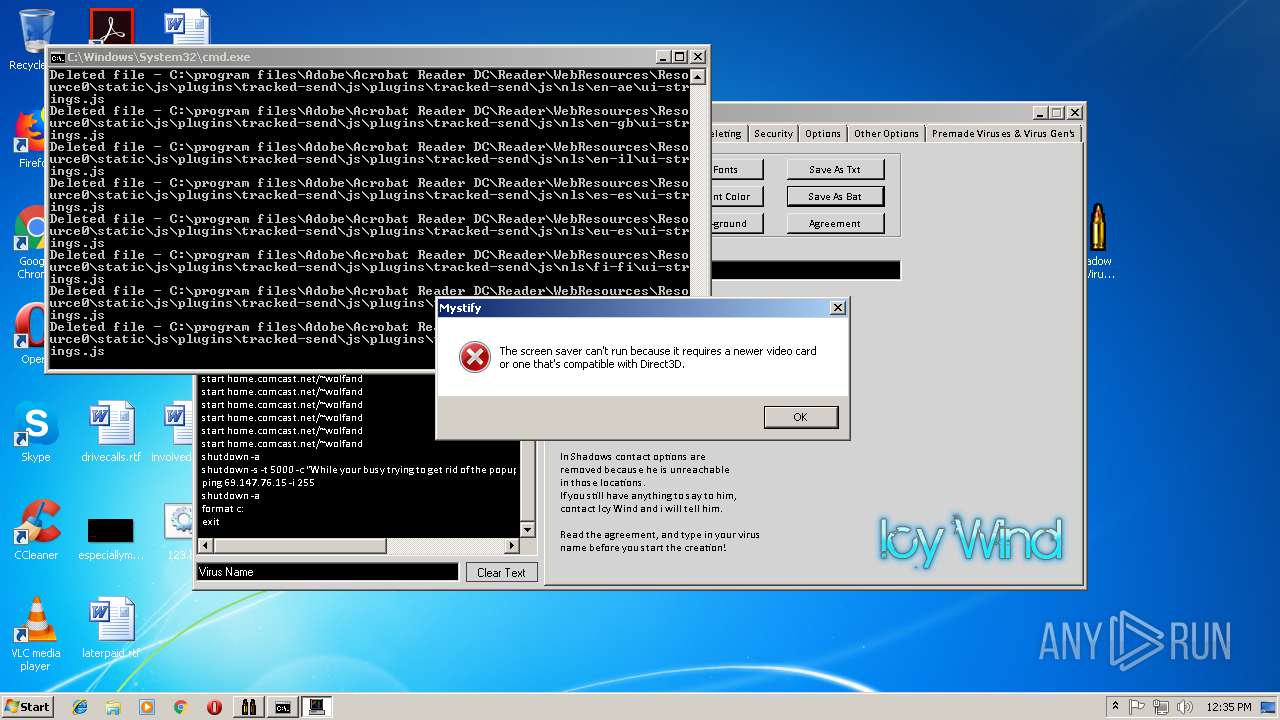Click the cmd.exe scroll up arrow
1280x720 pixels.
coord(697,77)
